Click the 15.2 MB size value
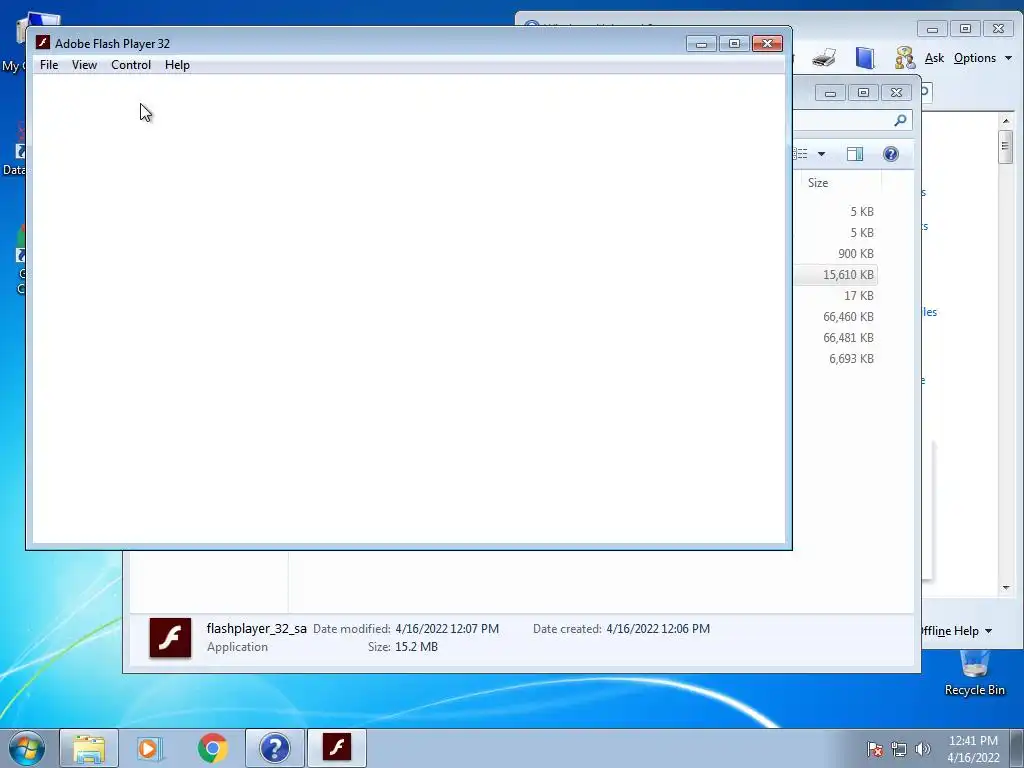Image resolution: width=1024 pixels, height=768 pixels. 416,647
